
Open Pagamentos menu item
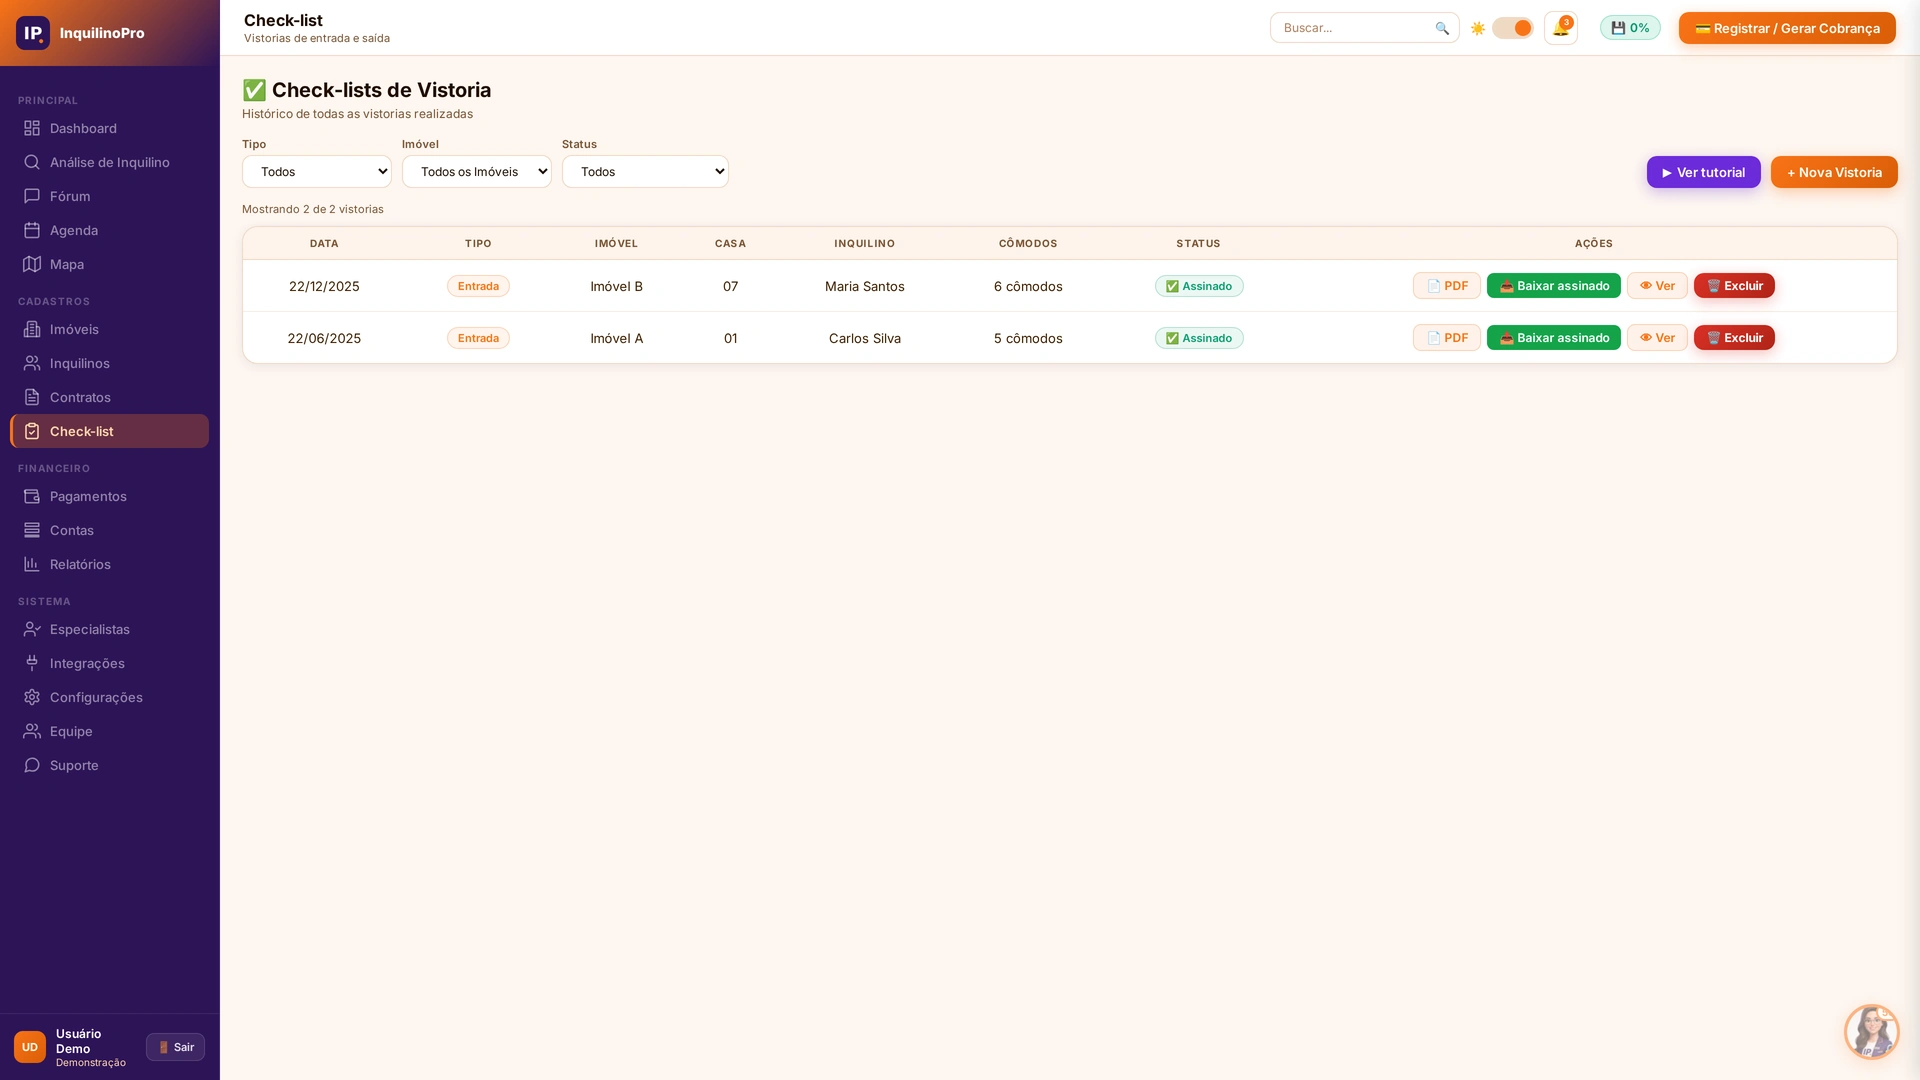pyautogui.click(x=110, y=496)
